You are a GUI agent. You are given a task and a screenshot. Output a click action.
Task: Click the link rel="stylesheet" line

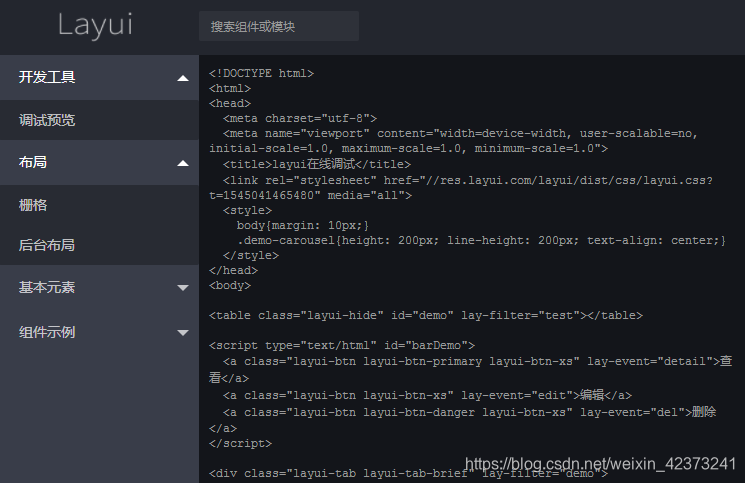click(x=461, y=188)
